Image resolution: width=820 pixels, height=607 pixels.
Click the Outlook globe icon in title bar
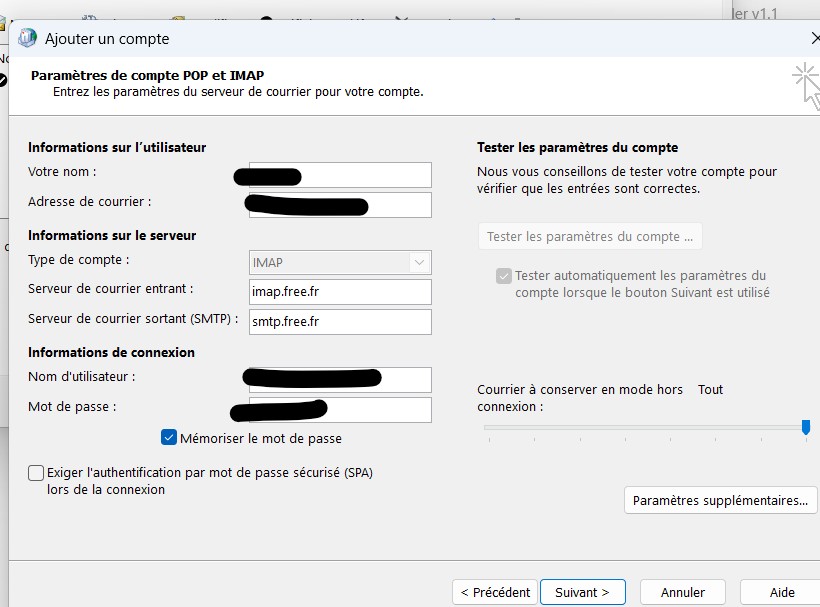(x=27, y=38)
